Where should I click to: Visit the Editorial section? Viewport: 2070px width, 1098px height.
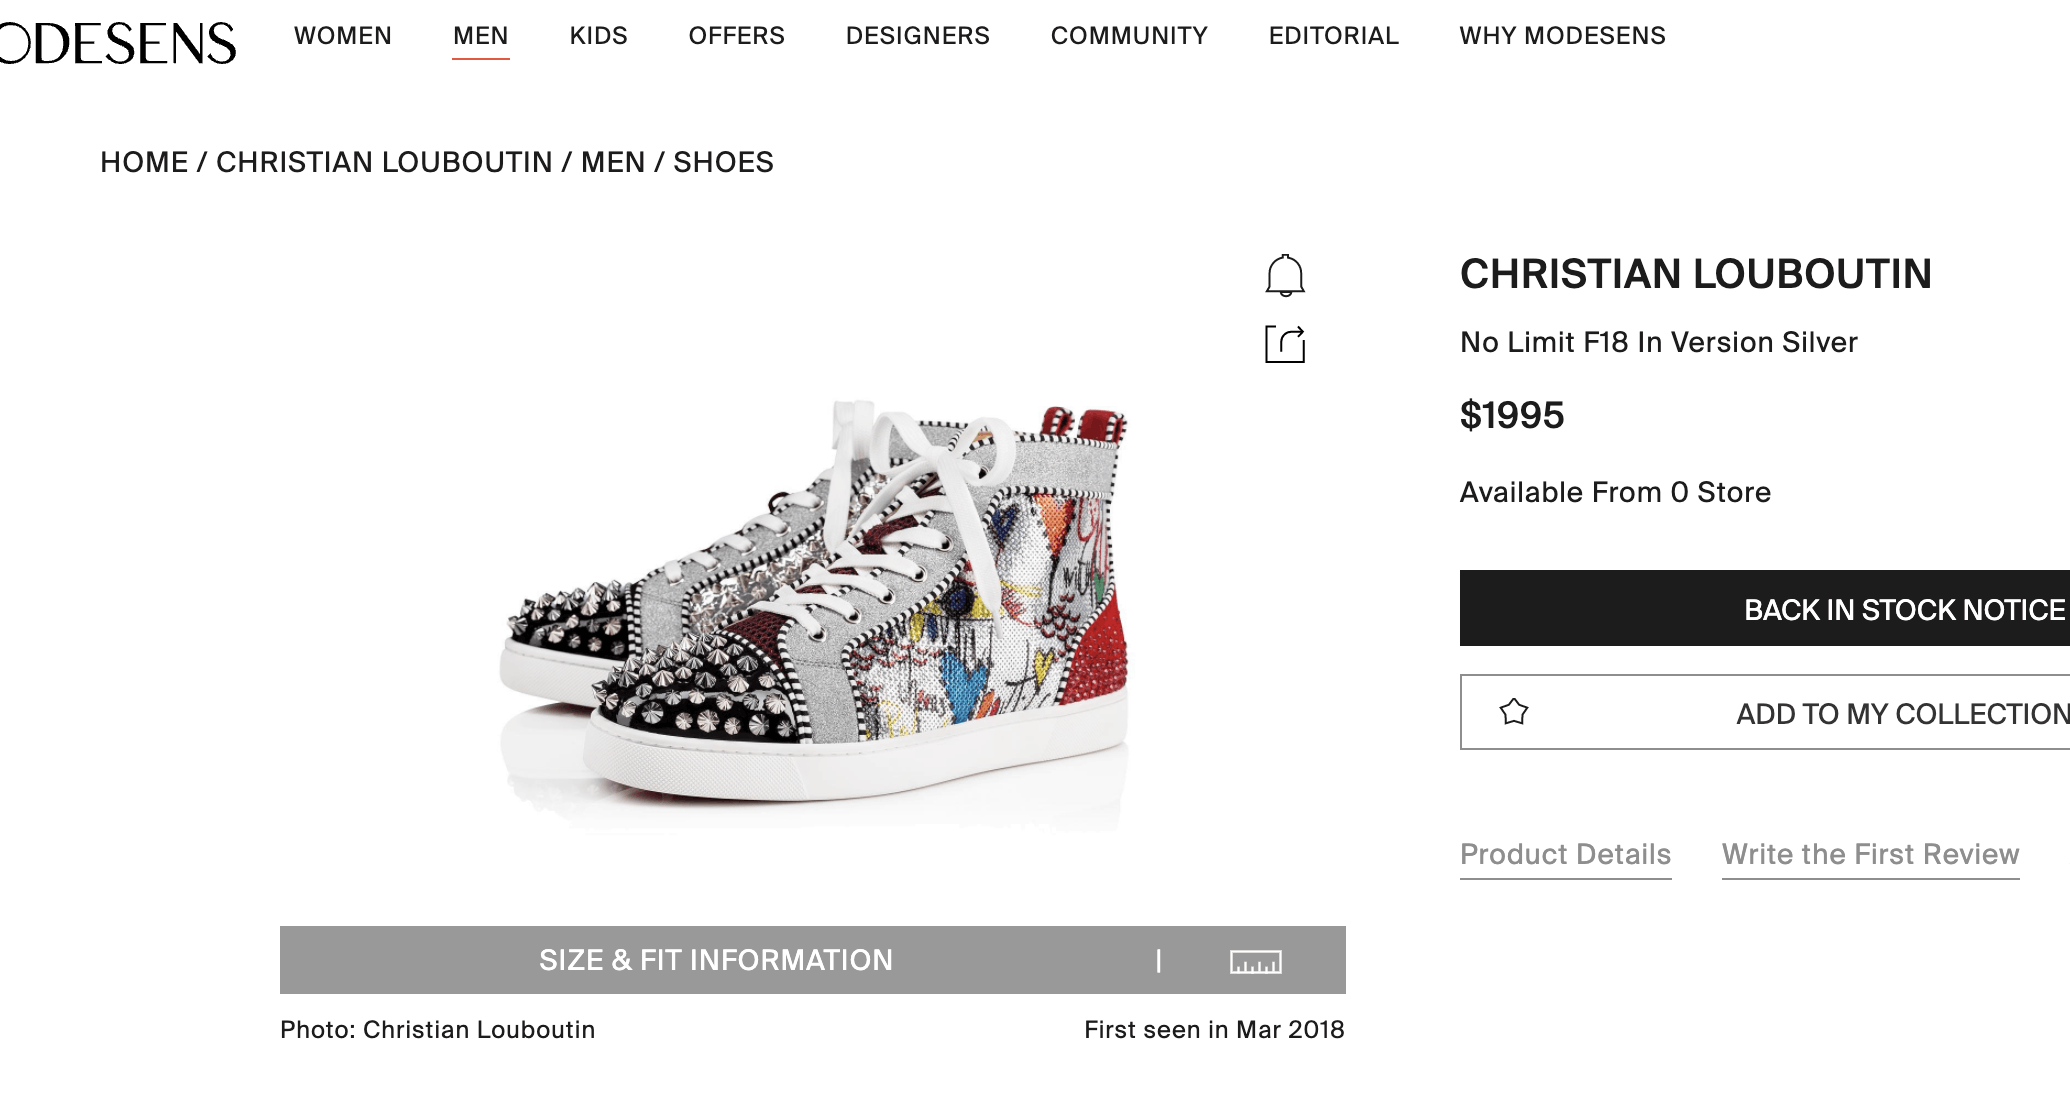point(1333,36)
